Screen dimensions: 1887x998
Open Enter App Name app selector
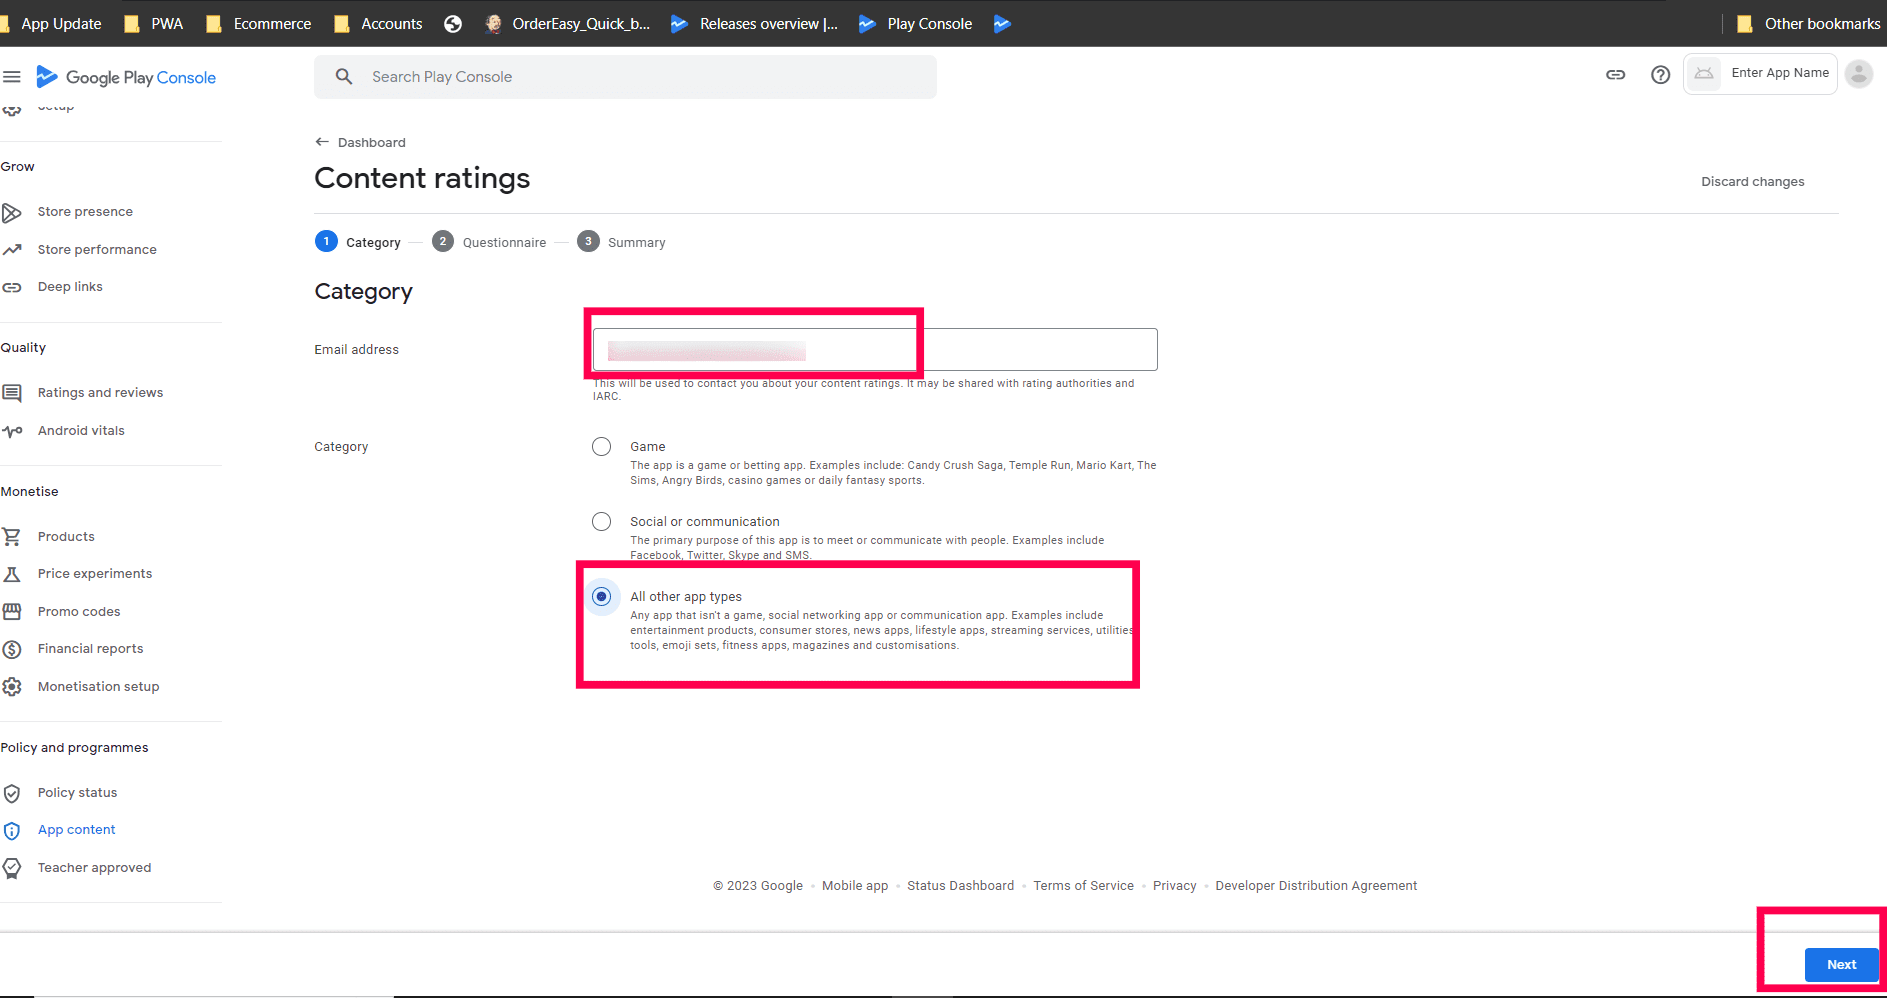(1760, 74)
